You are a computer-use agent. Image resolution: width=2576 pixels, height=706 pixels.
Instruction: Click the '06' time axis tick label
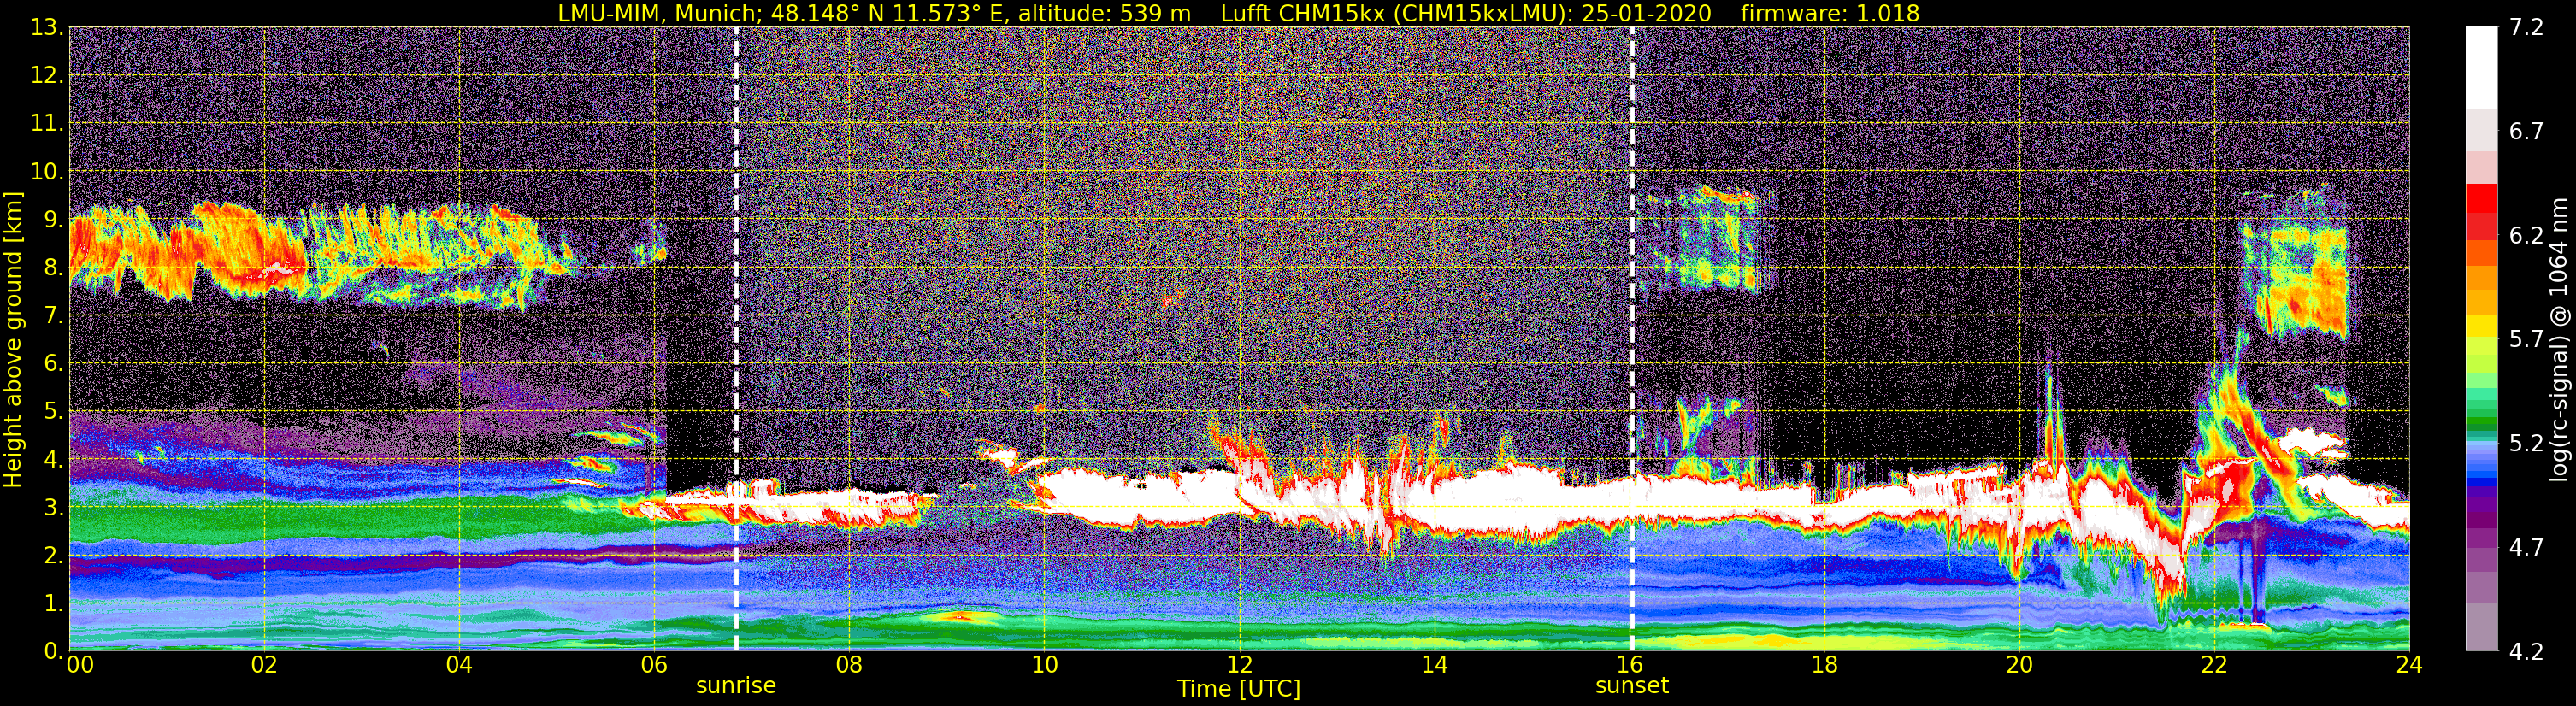654,665
